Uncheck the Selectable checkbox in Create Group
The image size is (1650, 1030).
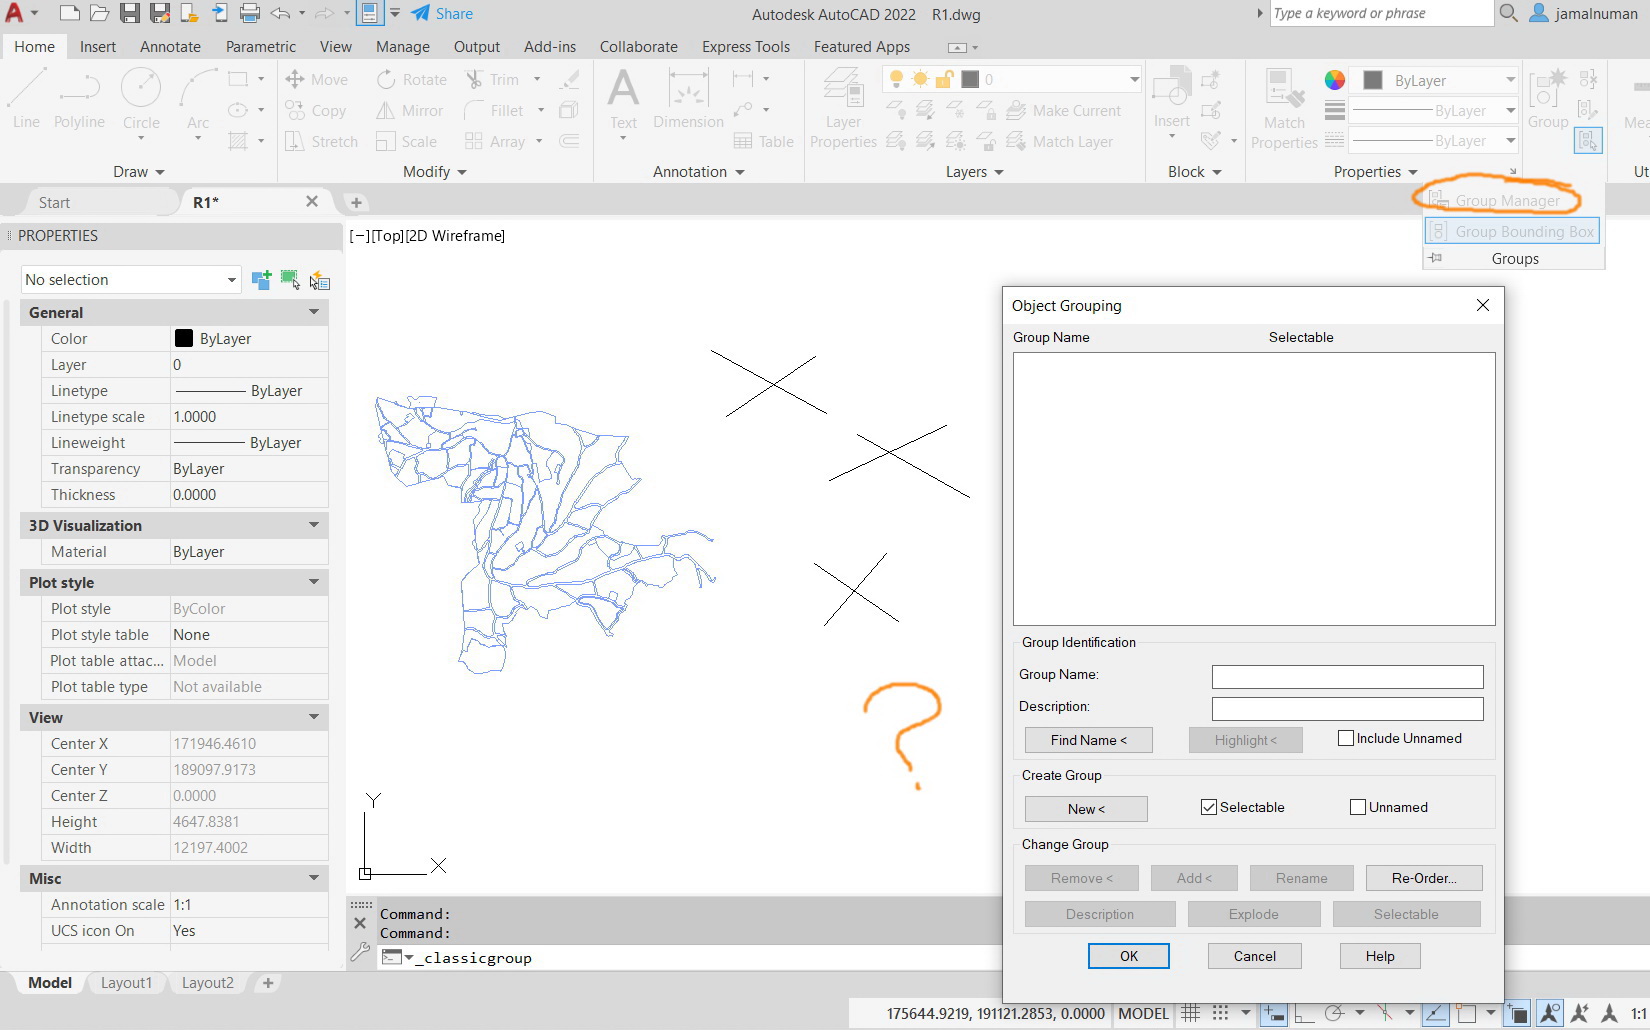1209,807
